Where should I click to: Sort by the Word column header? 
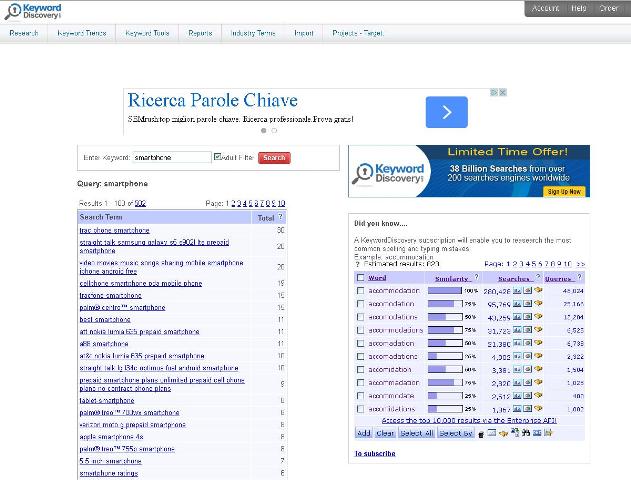click(377, 278)
